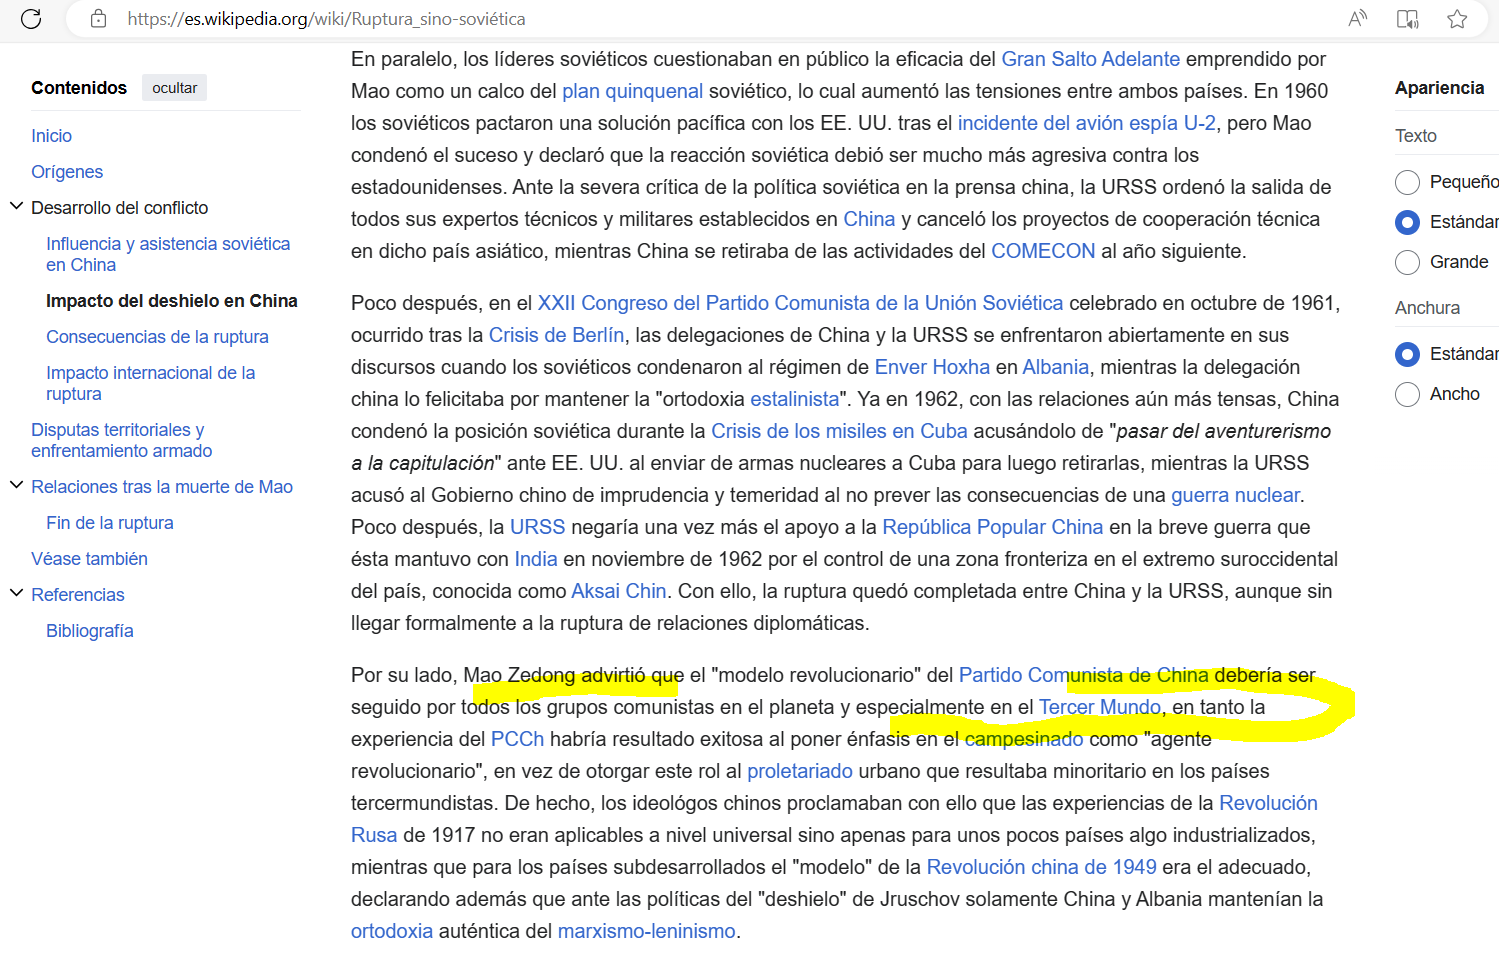Screen dimensions: 1499x959
Task: Follow the Revolución Rusa link
Action: [x=1268, y=803]
